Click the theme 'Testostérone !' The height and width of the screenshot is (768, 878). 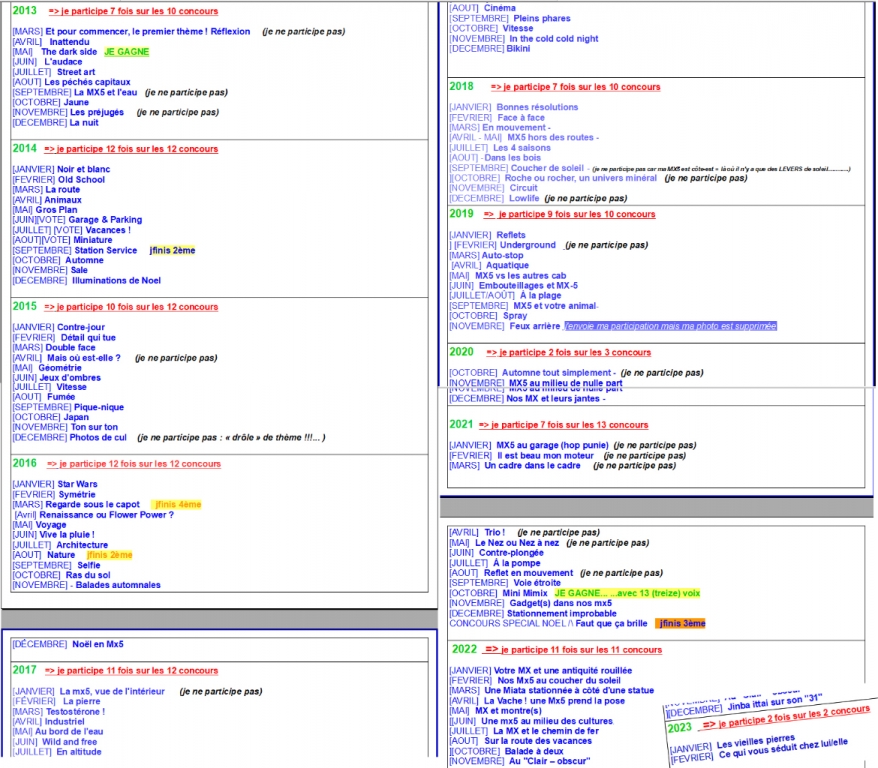pos(75,711)
